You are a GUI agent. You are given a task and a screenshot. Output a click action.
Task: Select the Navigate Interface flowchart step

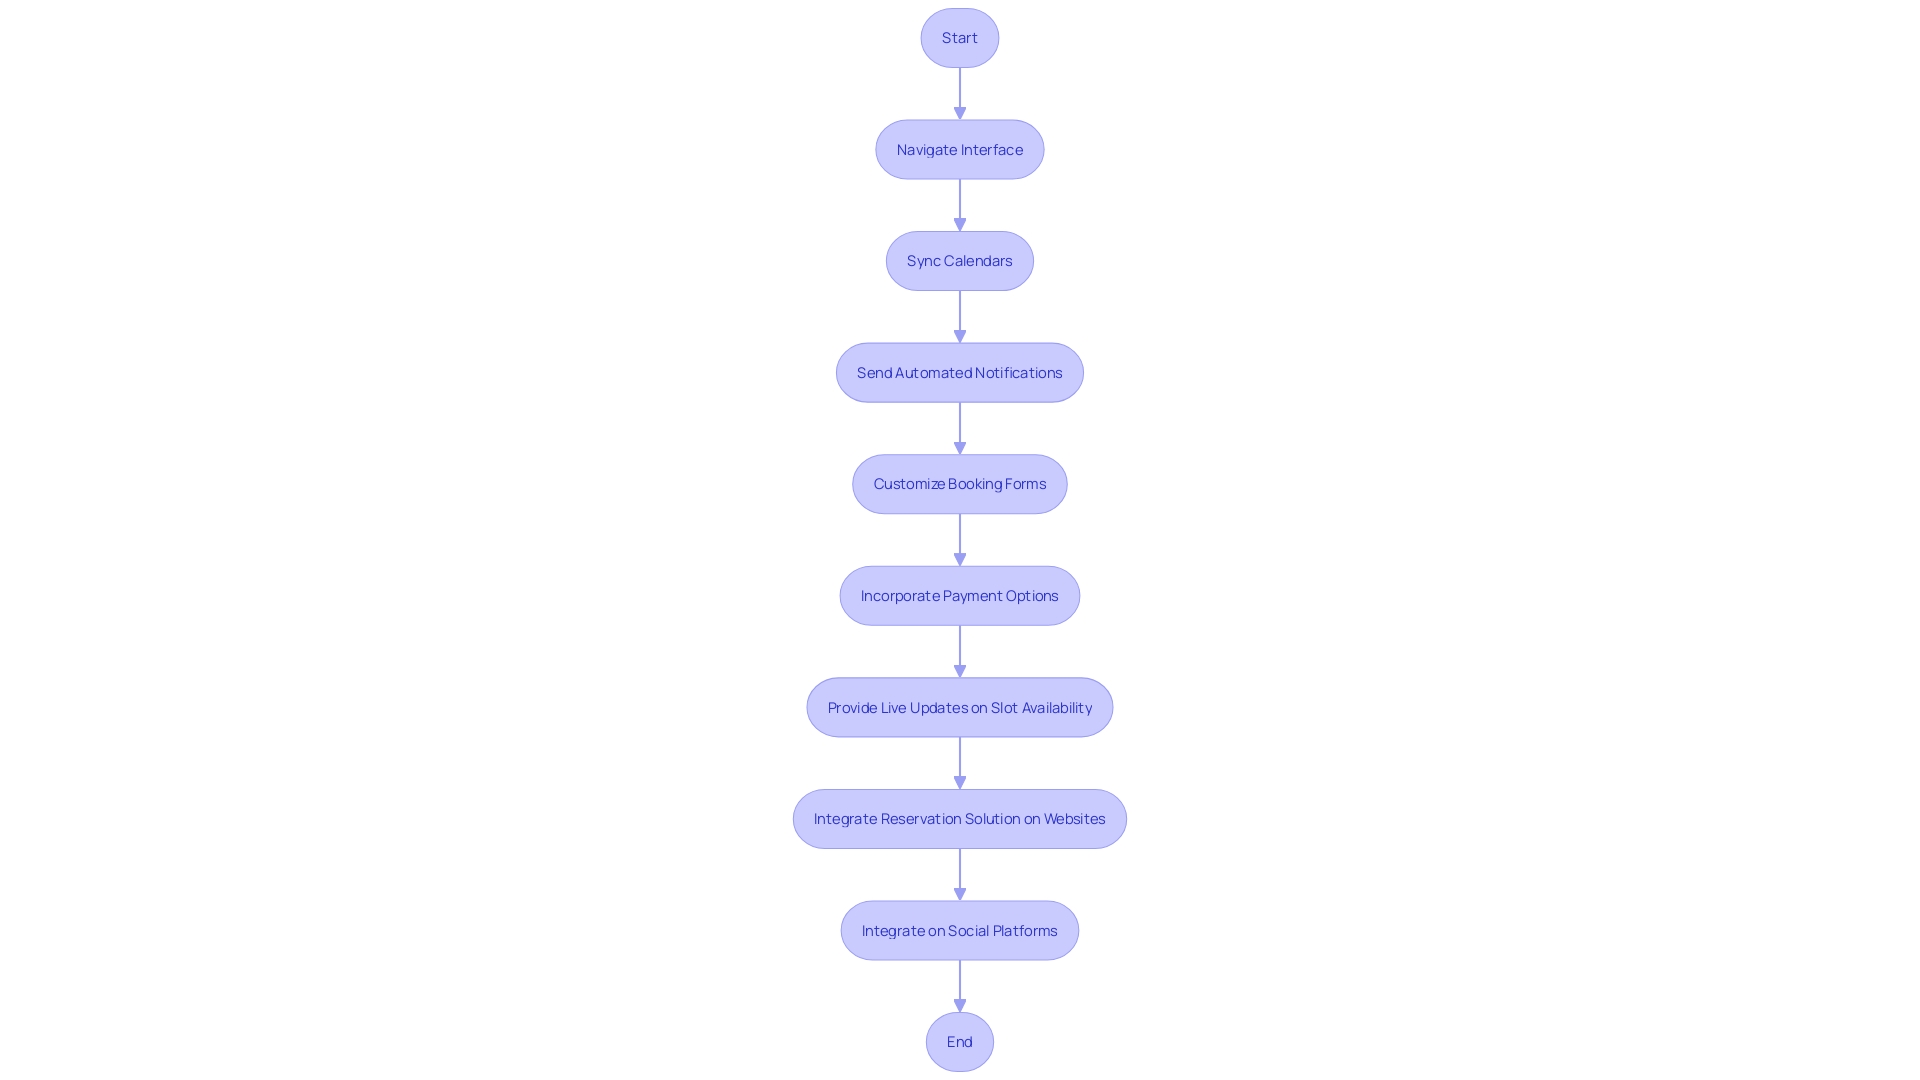pyautogui.click(x=960, y=148)
